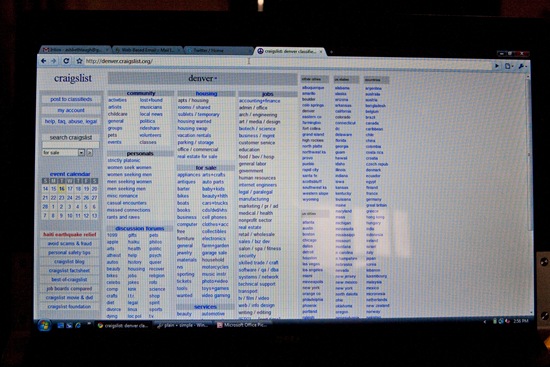Click the browser forward arrow
The image size is (550, 367).
click(x=54, y=61)
